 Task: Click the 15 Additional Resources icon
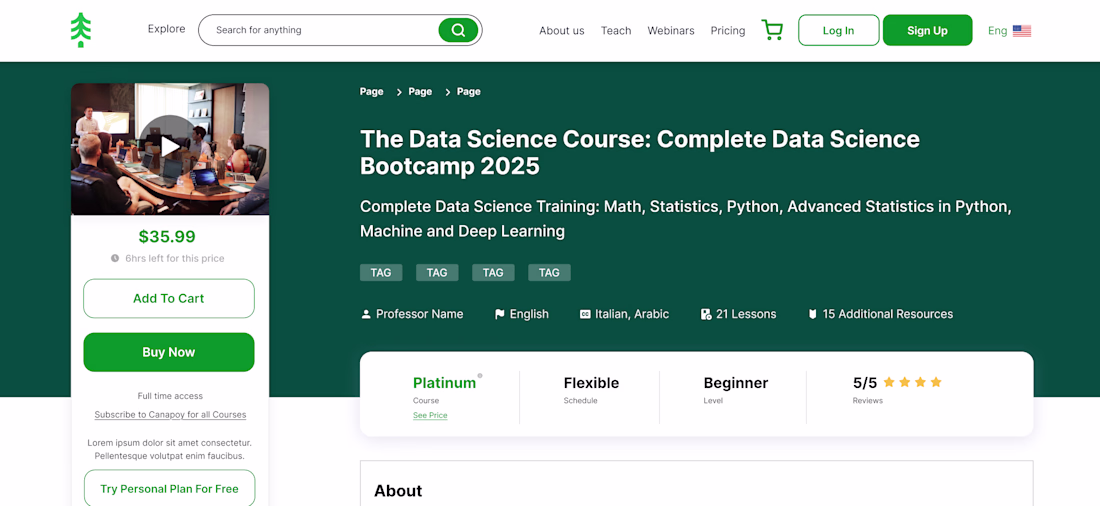point(813,314)
